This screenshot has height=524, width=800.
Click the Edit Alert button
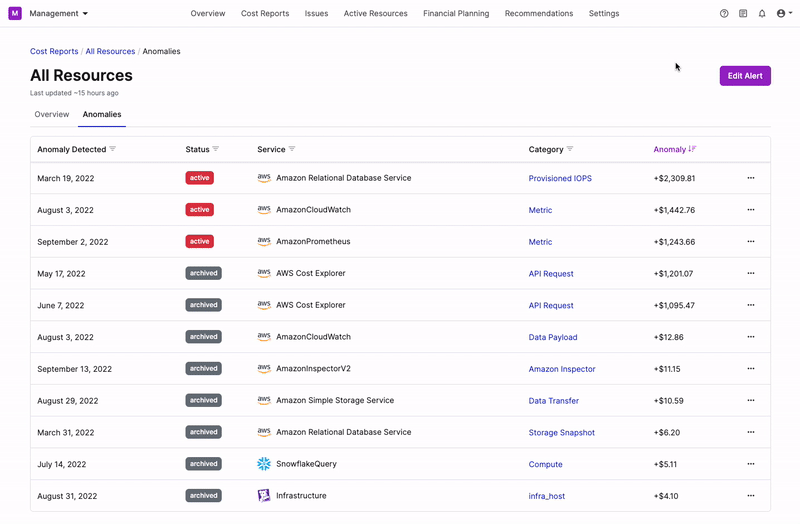(x=745, y=76)
